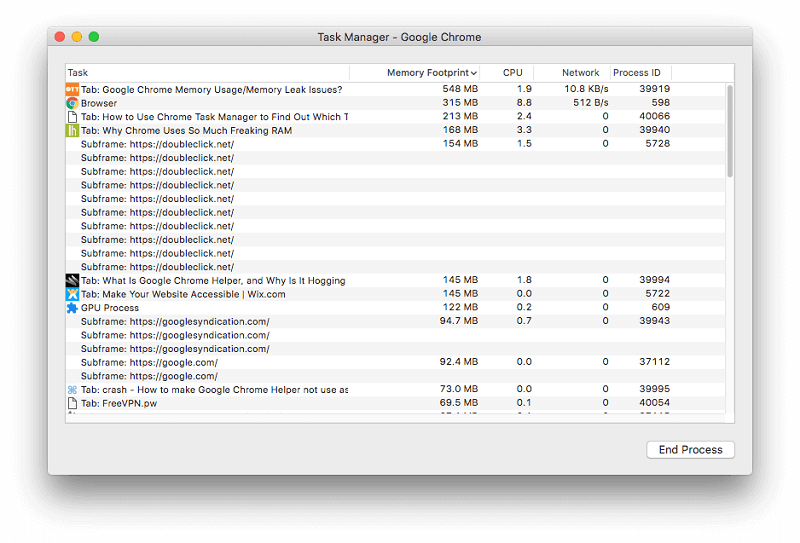
Task: Select Tab: crash - How to make Google Chrome Helper
Action: click(x=395, y=390)
